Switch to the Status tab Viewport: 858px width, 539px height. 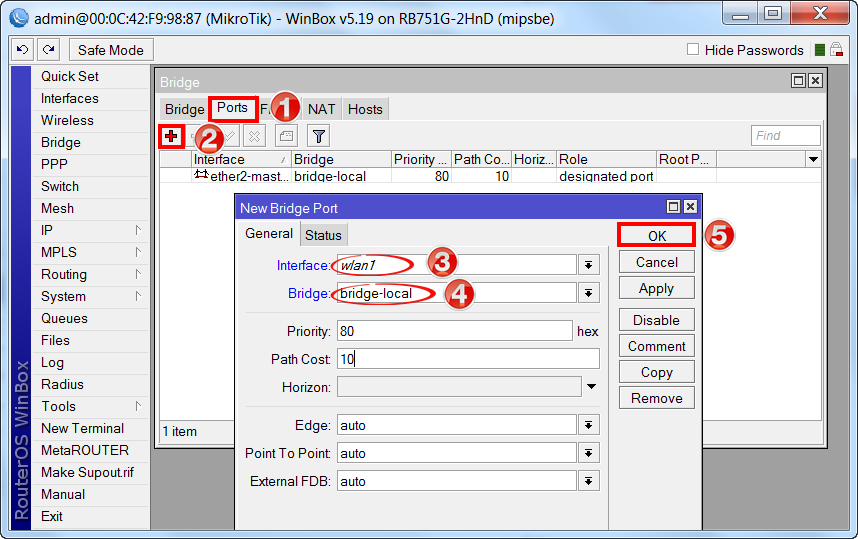[323, 235]
